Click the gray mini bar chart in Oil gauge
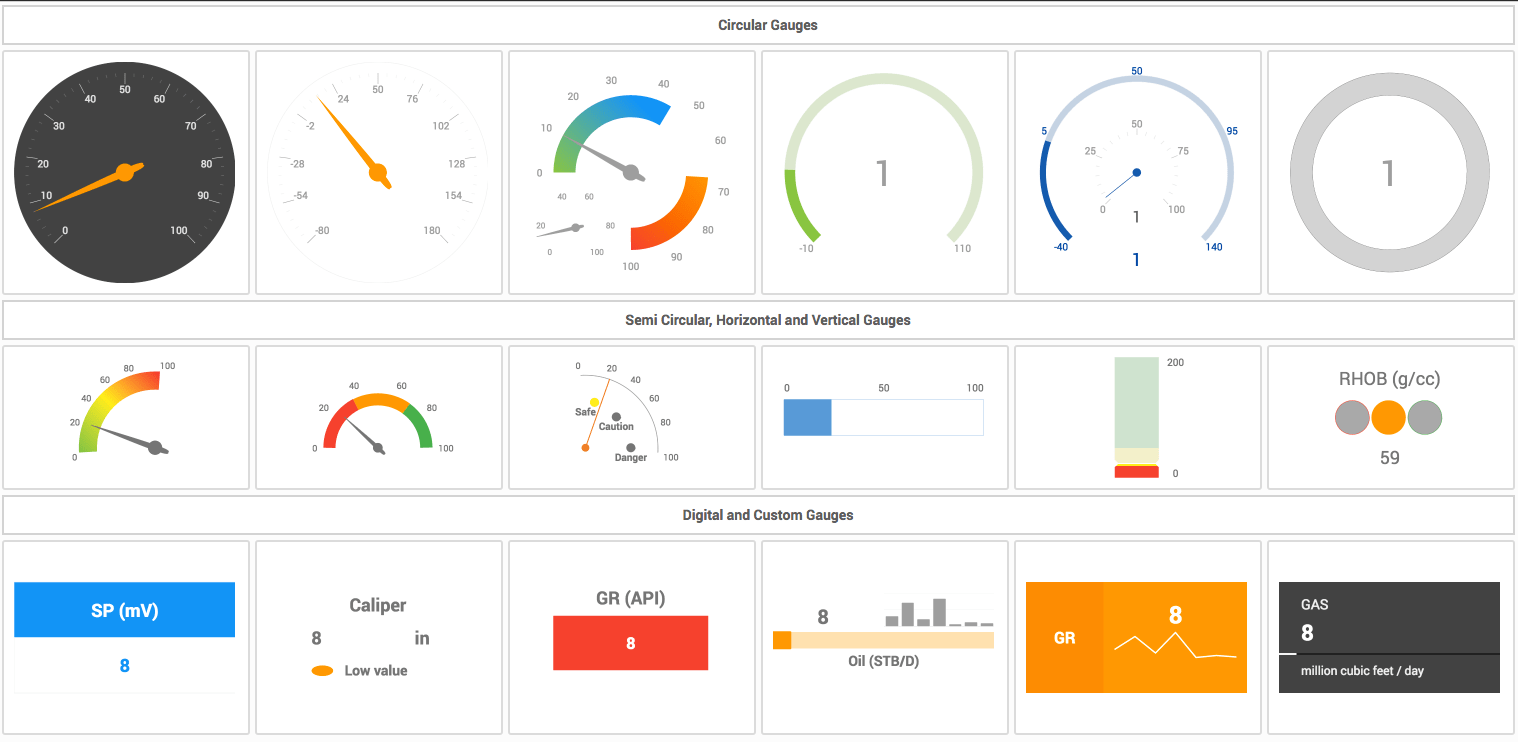 click(x=939, y=613)
